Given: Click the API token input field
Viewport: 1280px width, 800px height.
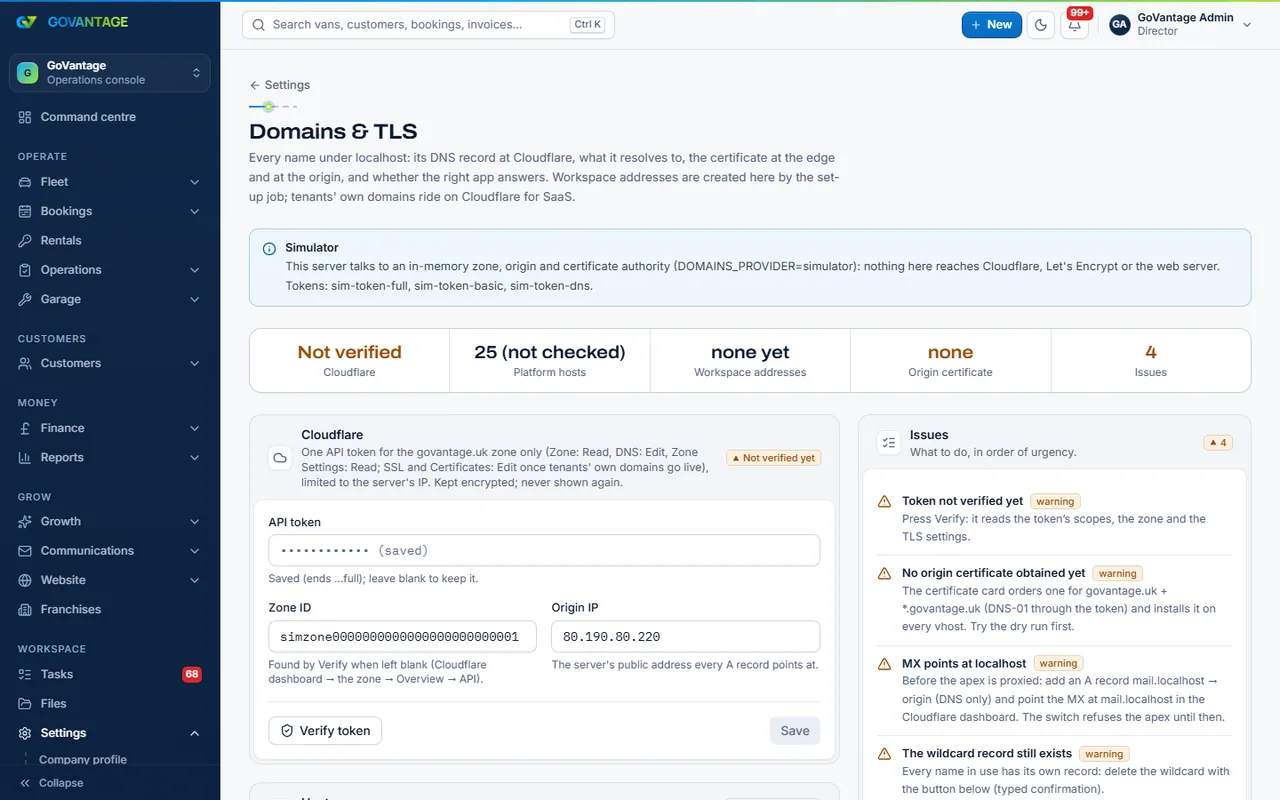Looking at the screenshot, I should (544, 551).
